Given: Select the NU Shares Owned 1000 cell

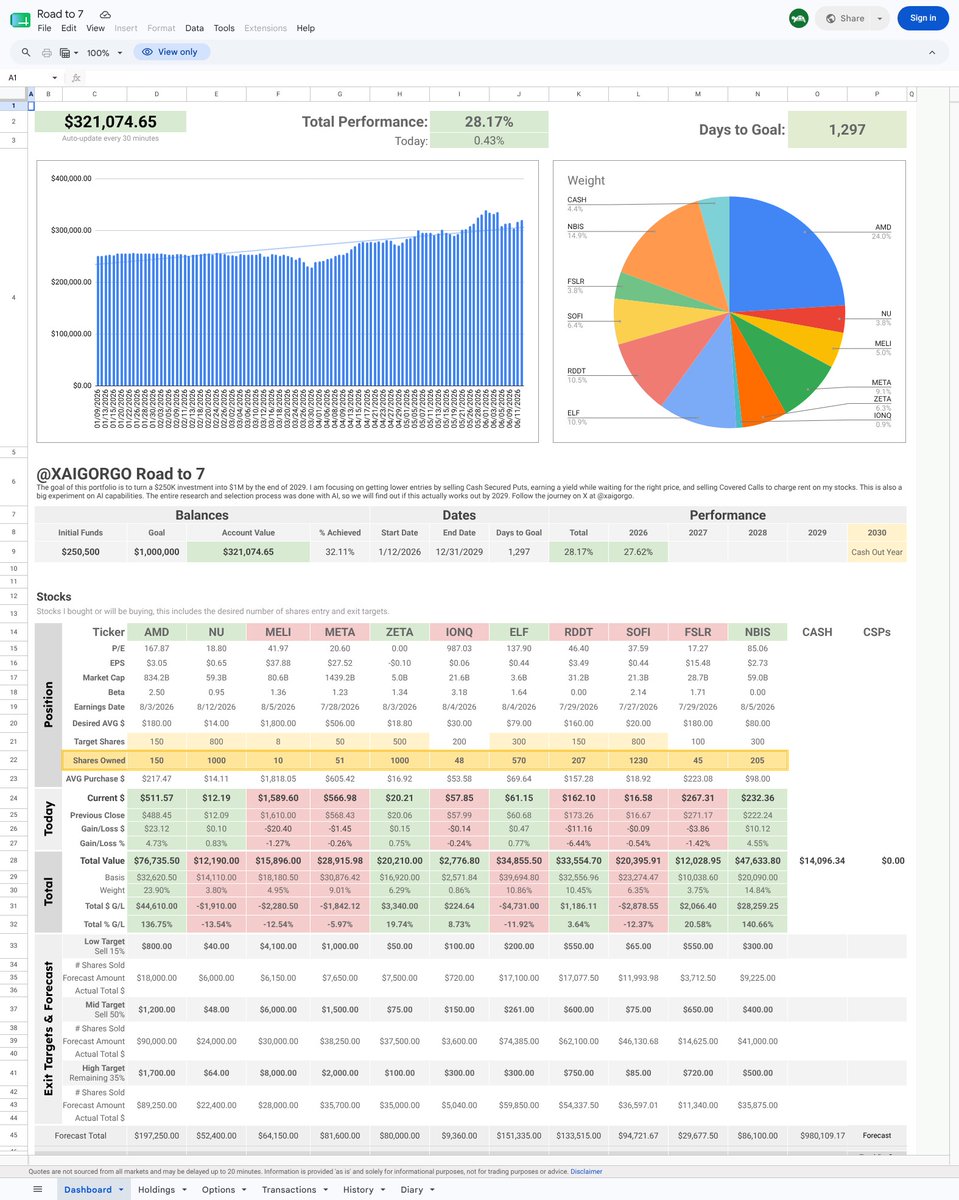Looking at the screenshot, I should click(x=217, y=761).
